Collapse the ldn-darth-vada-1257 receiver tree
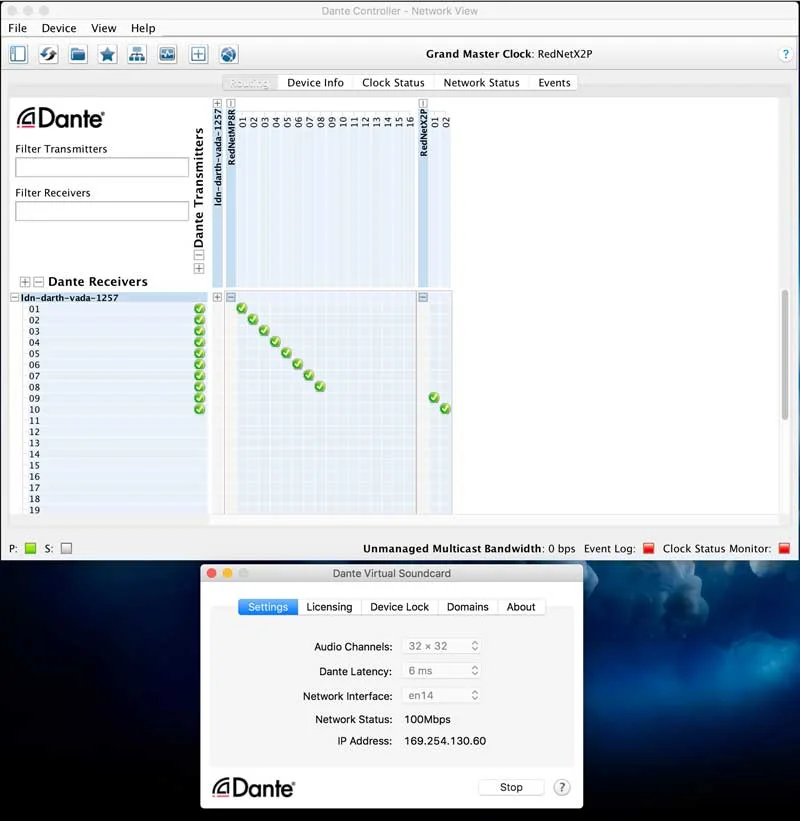This screenshot has width=800, height=821. 15,297
